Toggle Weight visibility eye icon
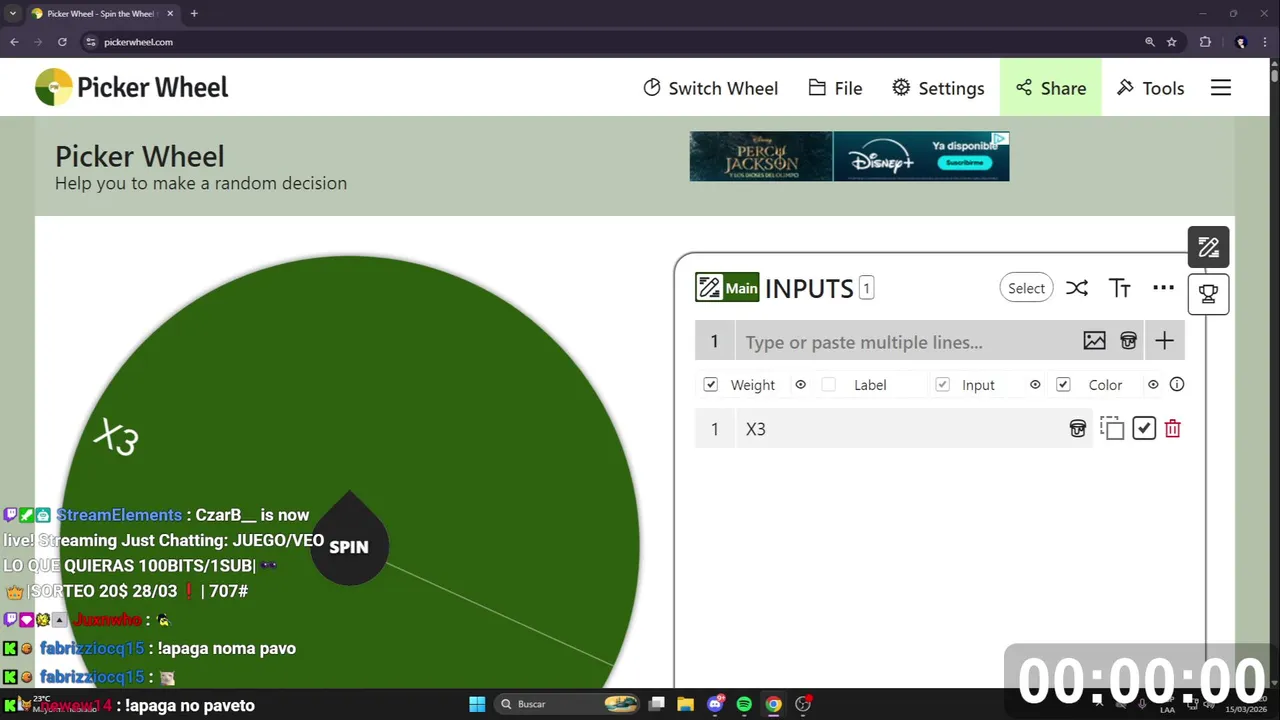1280x720 pixels. [x=800, y=384]
